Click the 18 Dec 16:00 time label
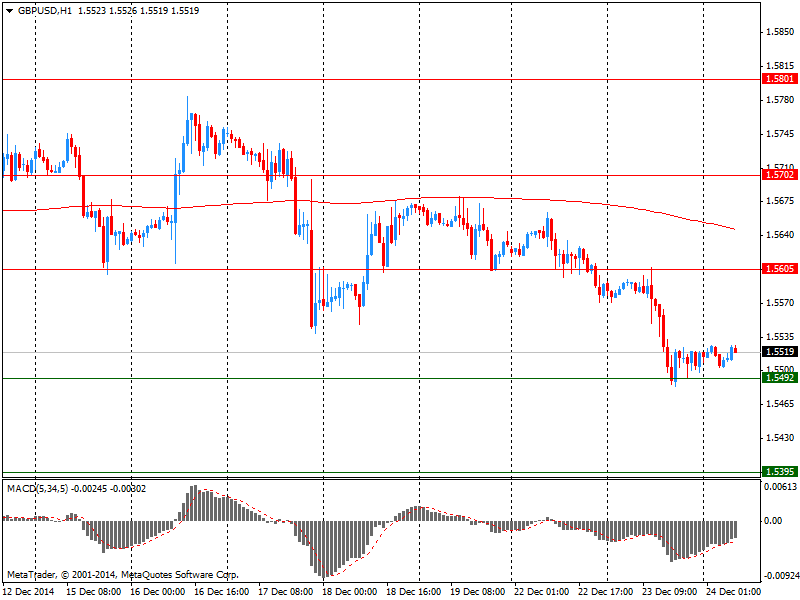 click(x=413, y=592)
